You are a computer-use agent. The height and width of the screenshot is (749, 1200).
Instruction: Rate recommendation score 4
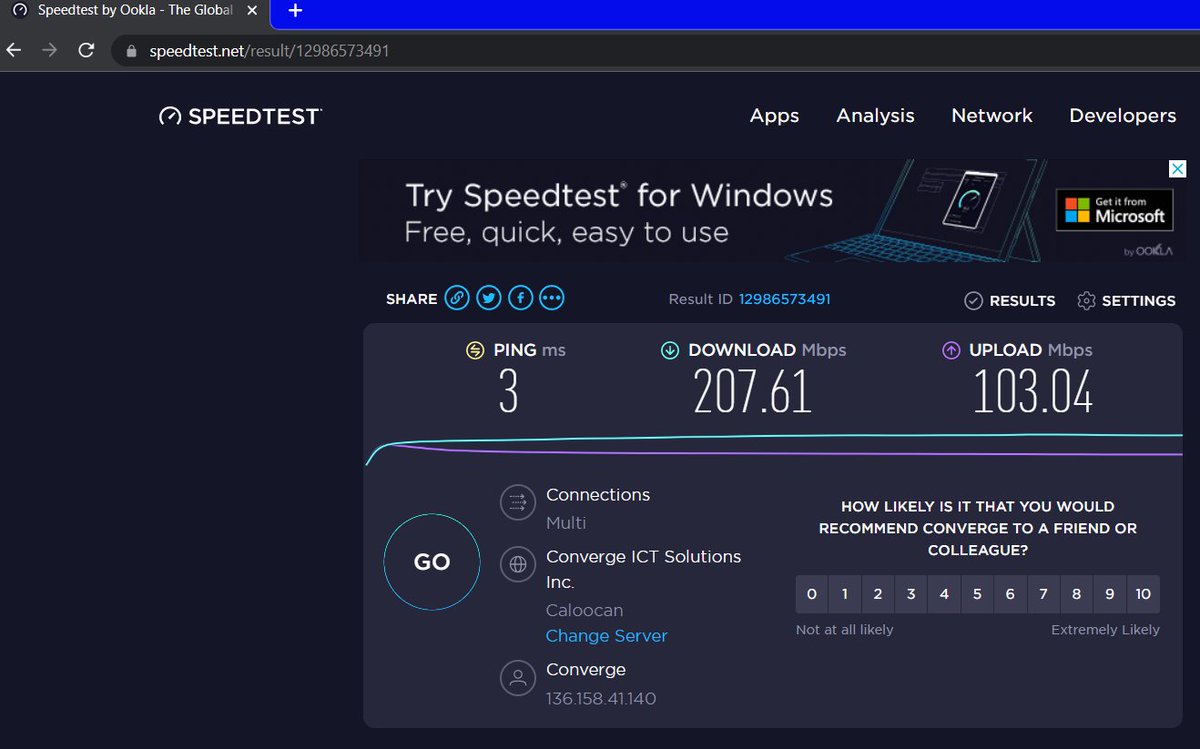point(944,594)
